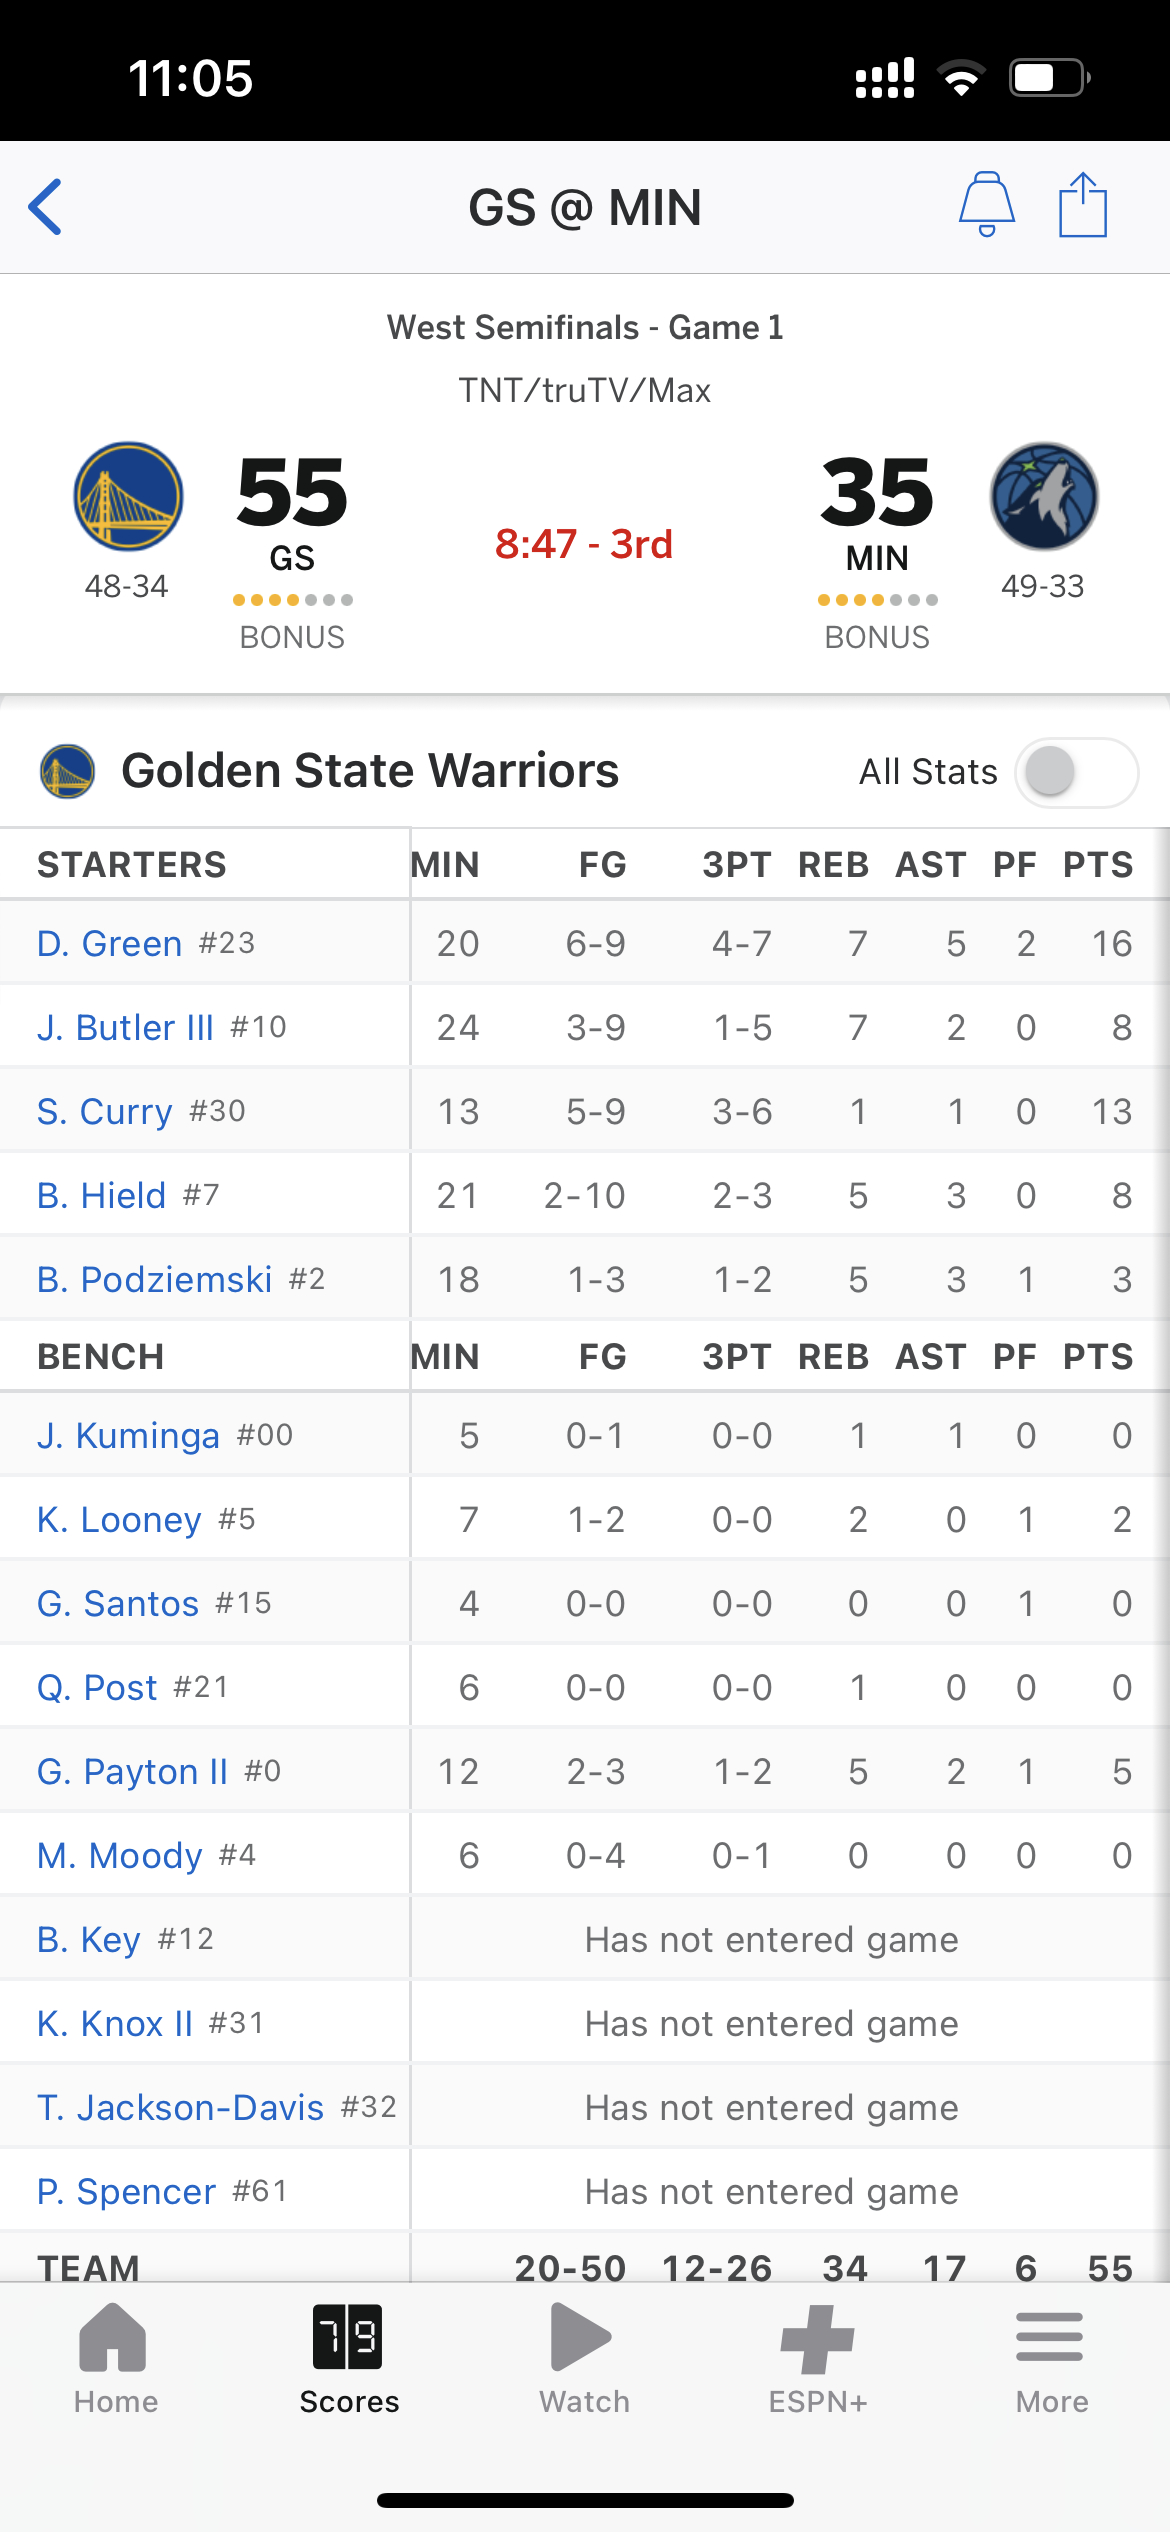Enable the All Stats switch

[1076, 772]
